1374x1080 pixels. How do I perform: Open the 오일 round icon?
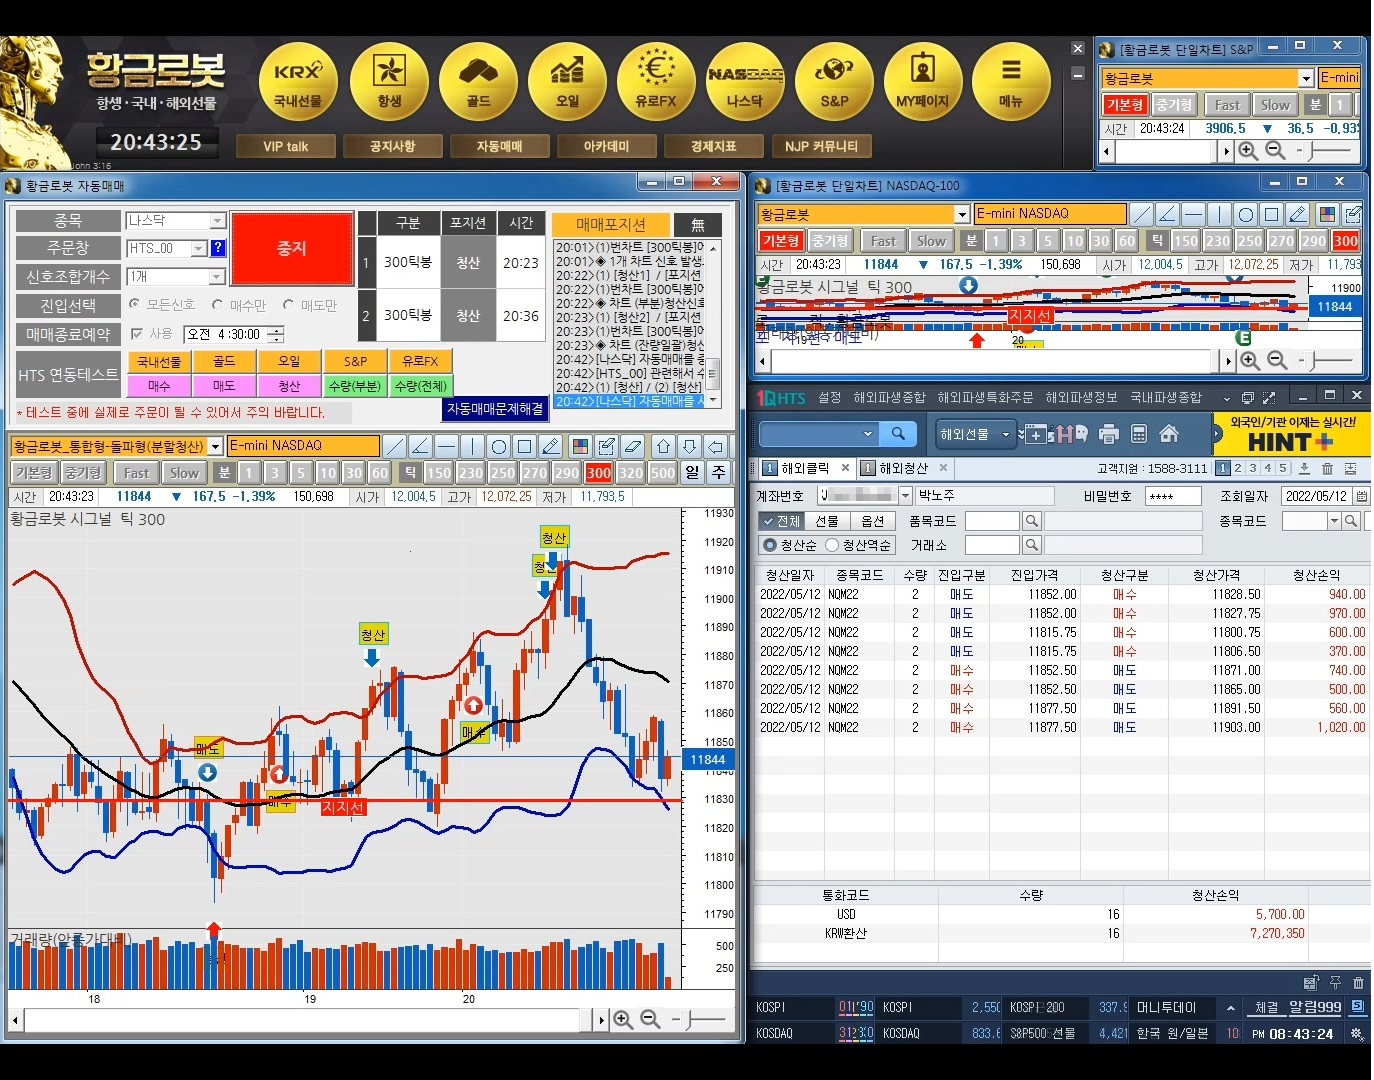567,83
